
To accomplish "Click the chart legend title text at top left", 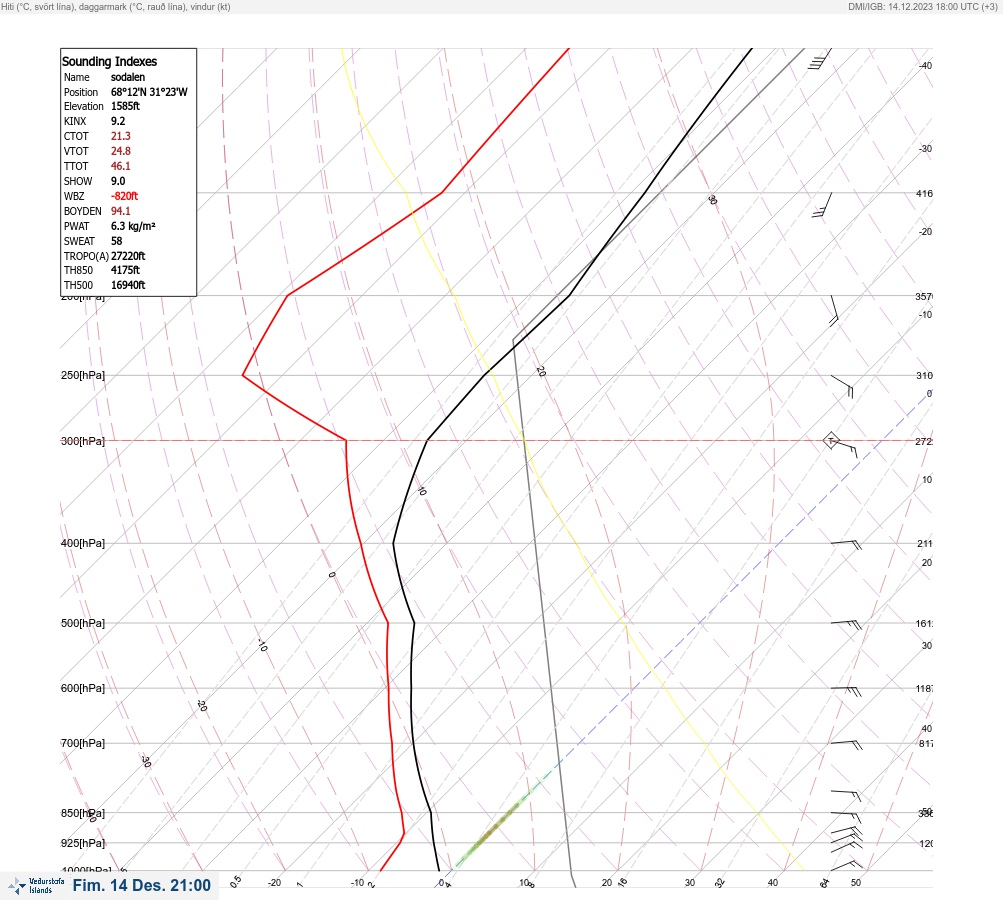I will [116, 7].
